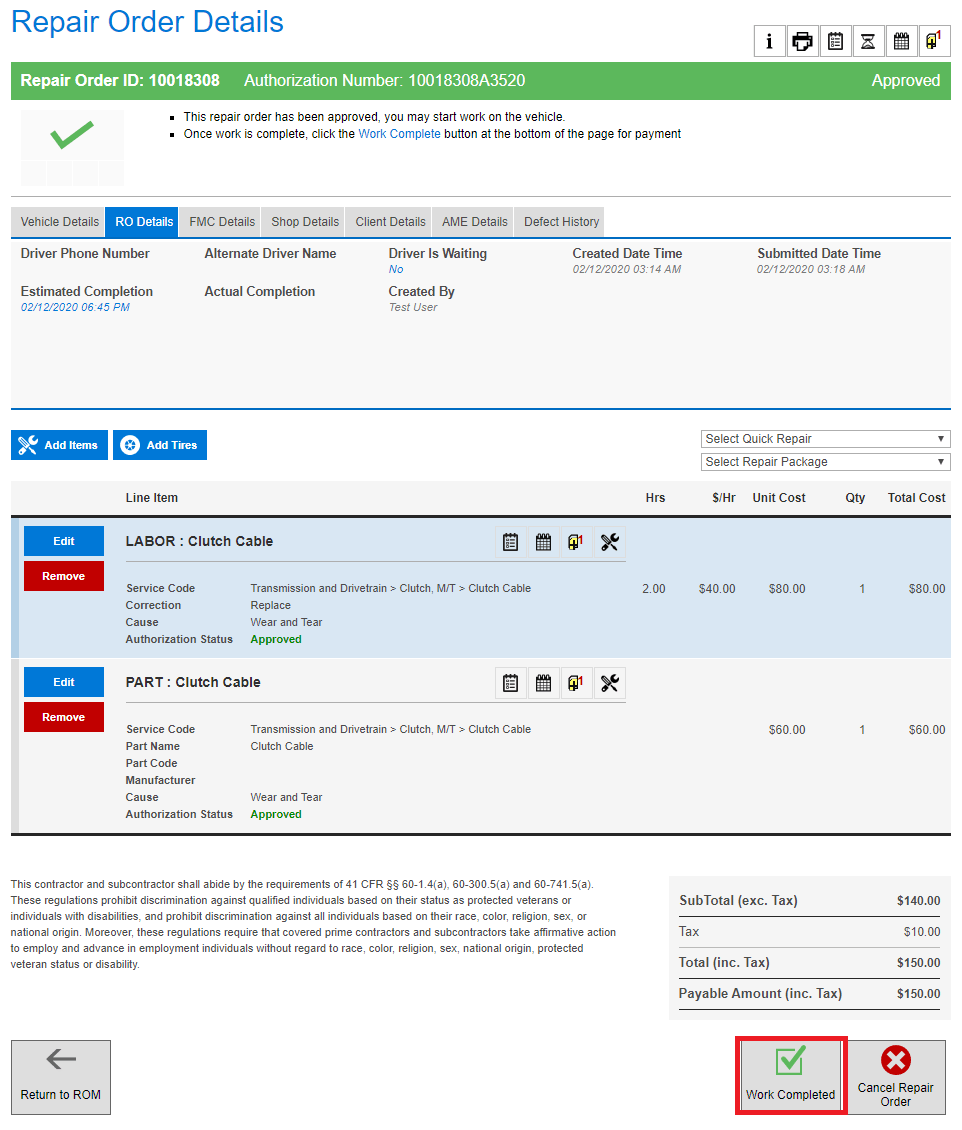Image resolution: width=962 pixels, height=1130 pixels.
Task: Expand the Select Repair Package dropdown
Action: [x=825, y=461]
